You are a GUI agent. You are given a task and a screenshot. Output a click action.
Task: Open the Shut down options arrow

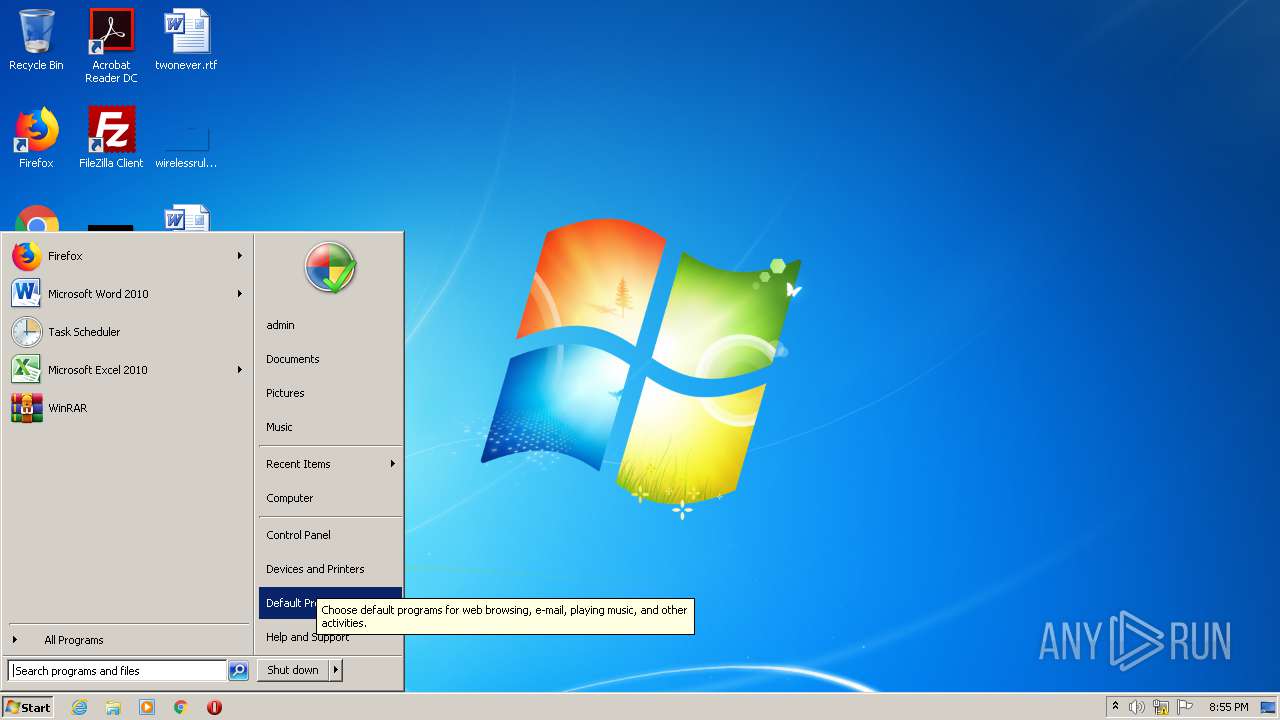(x=336, y=670)
